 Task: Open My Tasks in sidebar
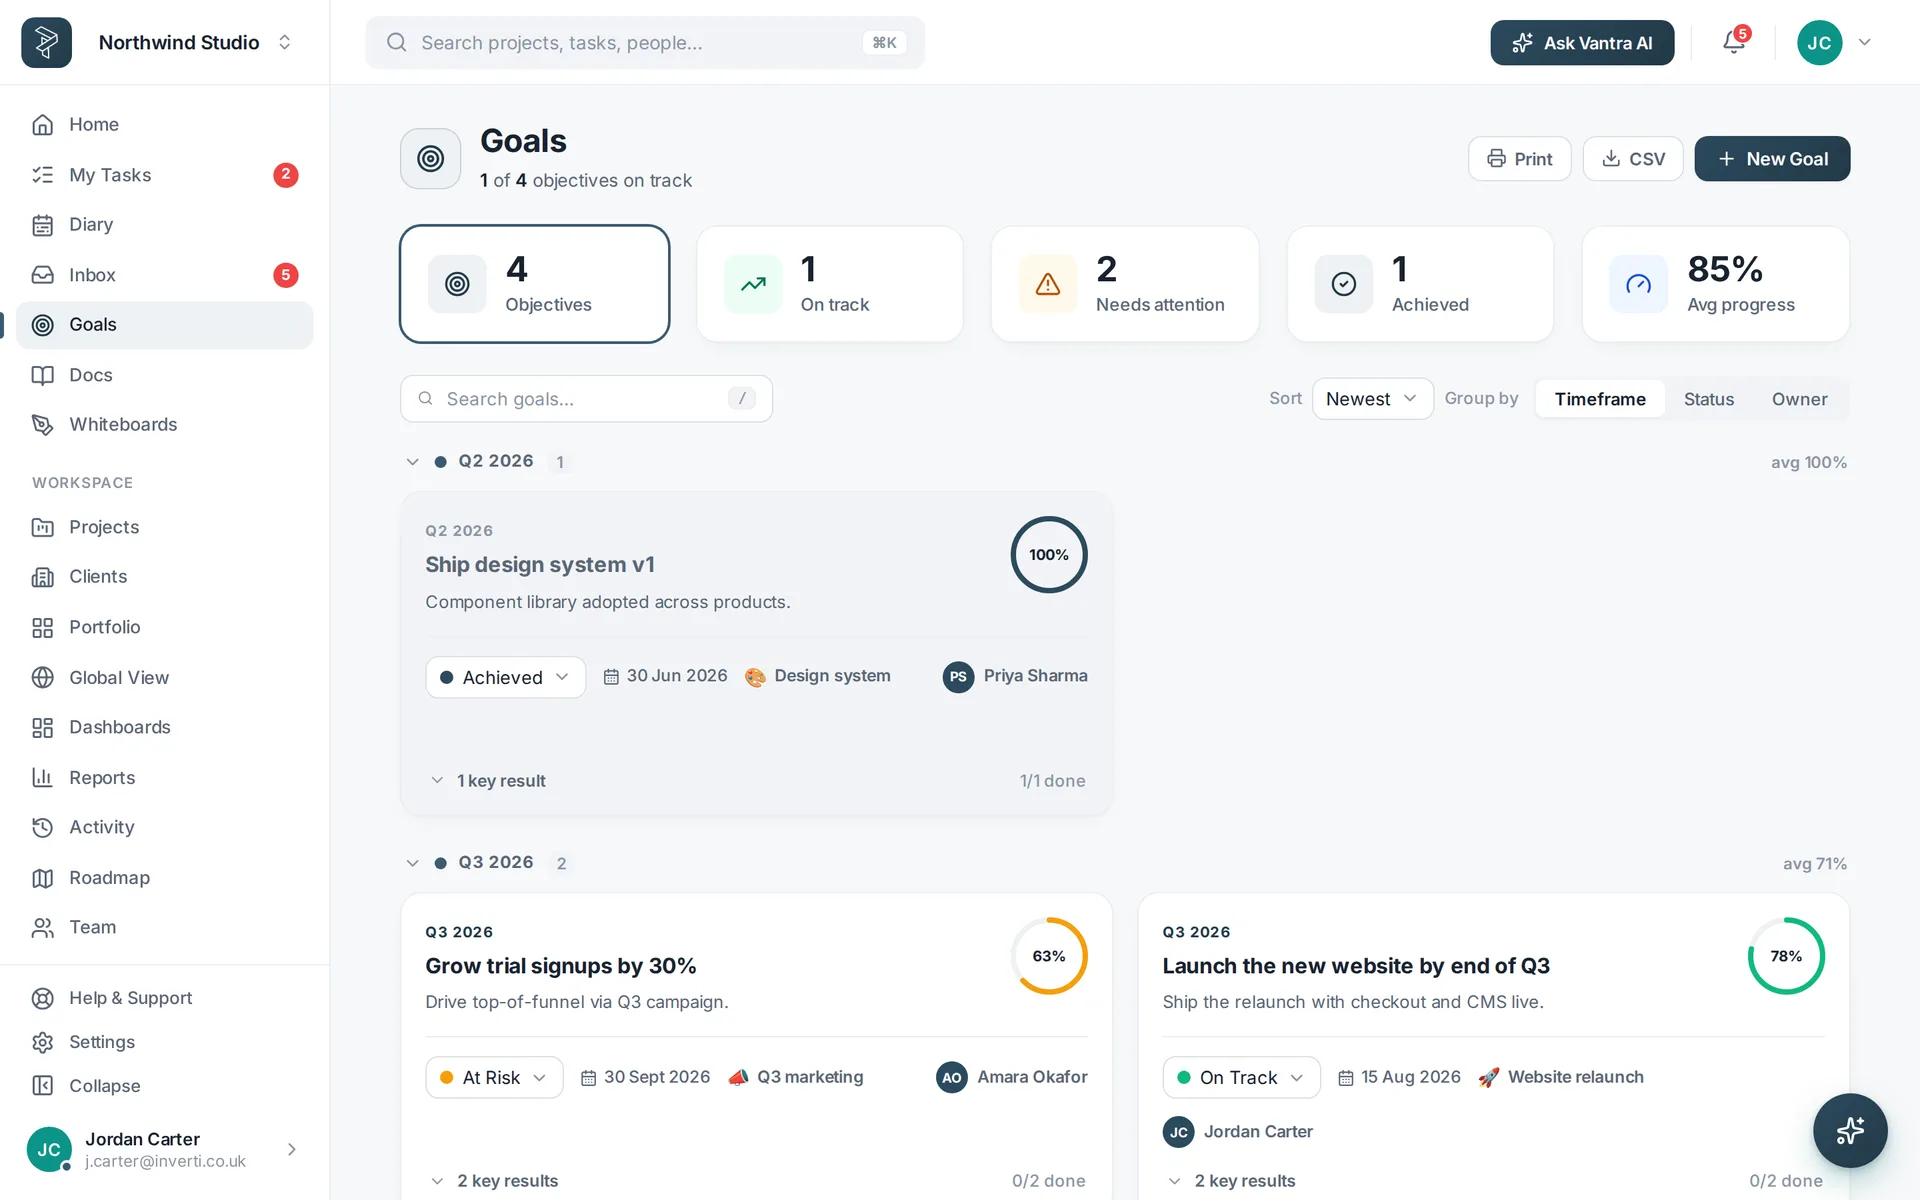coord(165,175)
